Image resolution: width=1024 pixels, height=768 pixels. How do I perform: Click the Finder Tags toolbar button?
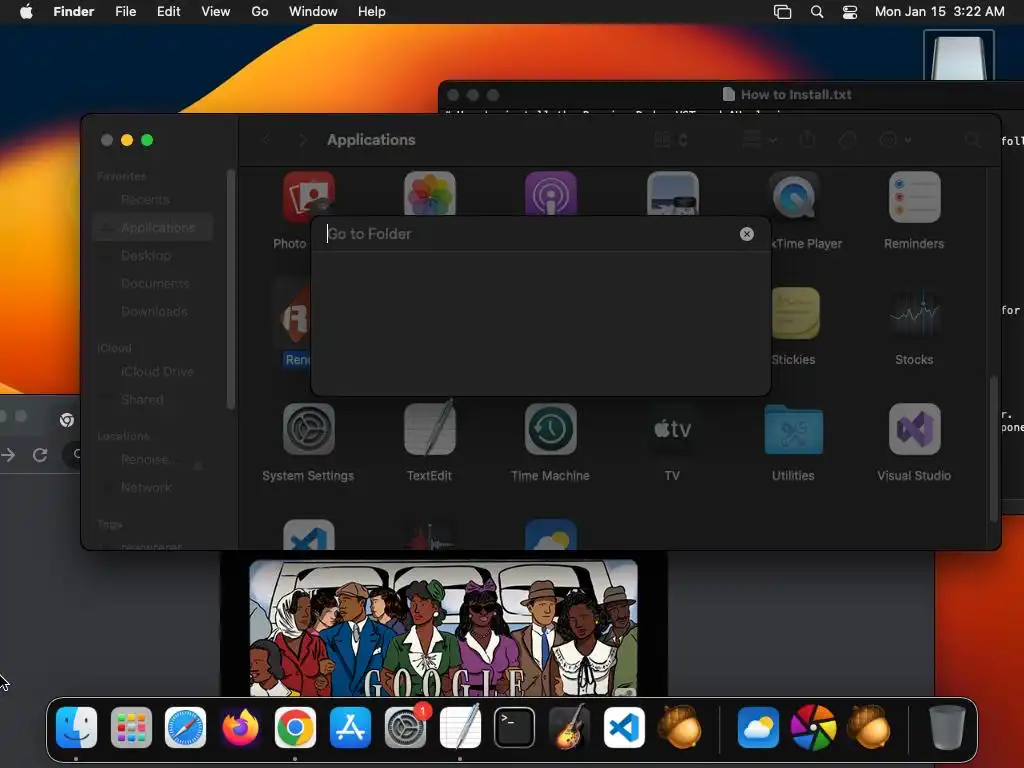click(x=848, y=140)
